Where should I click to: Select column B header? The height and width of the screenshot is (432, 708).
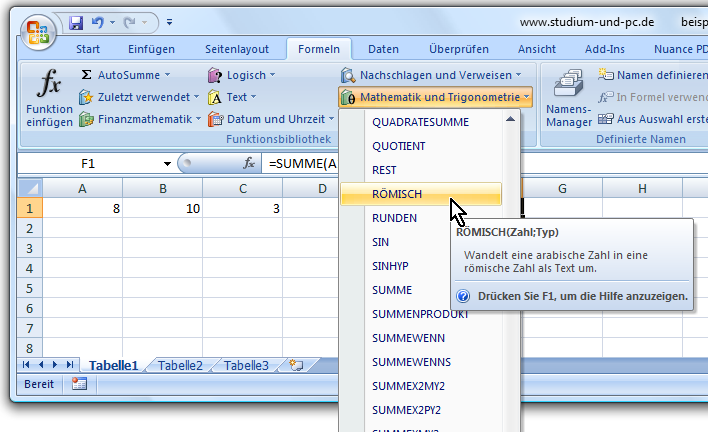[163, 188]
